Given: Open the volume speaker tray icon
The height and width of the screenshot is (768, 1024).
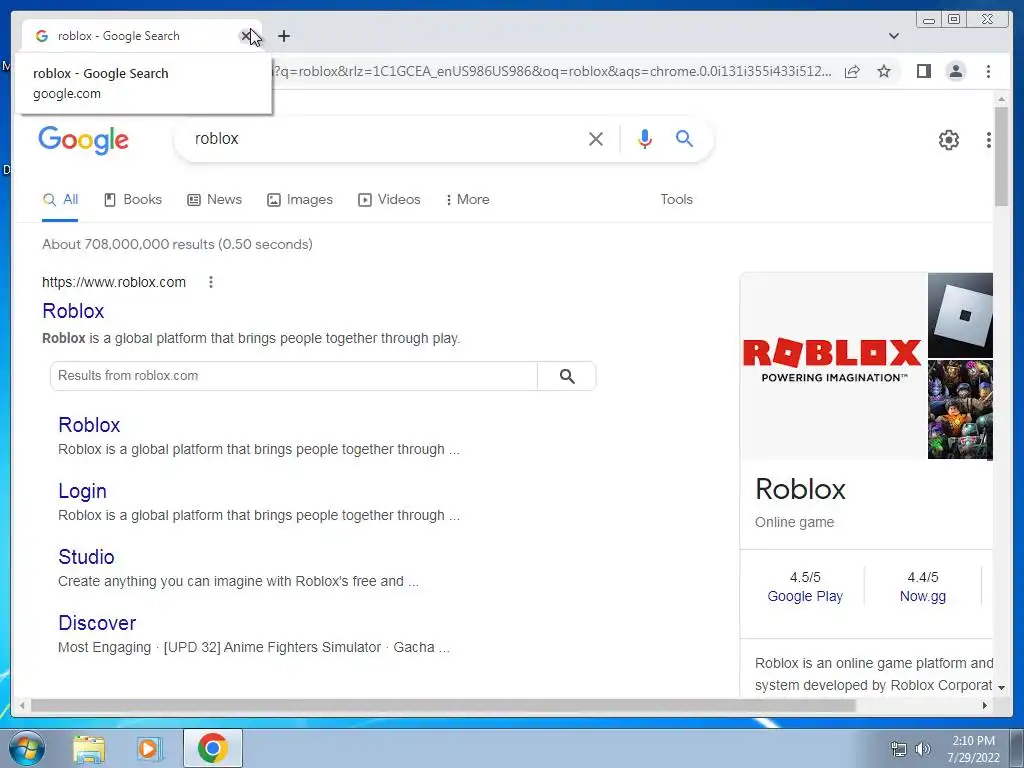Looking at the screenshot, I should 922,749.
